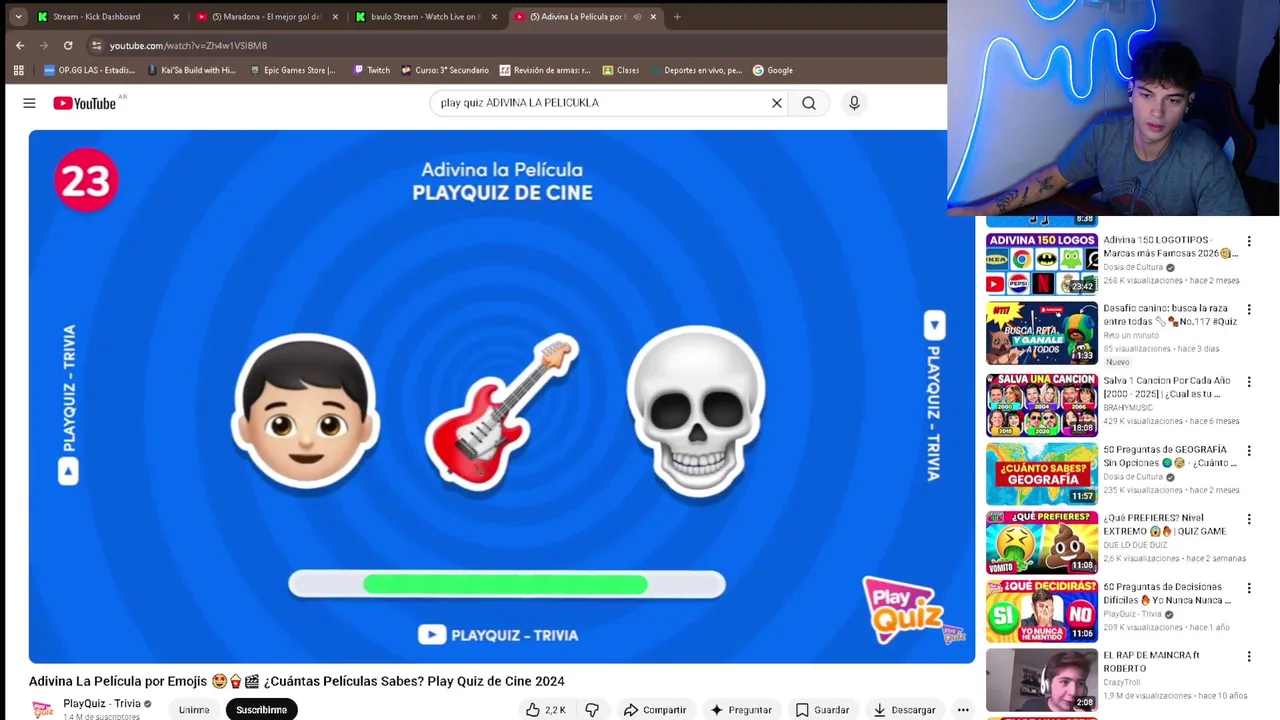Open the site info icon in address bar
The height and width of the screenshot is (720, 1280).
(96, 45)
